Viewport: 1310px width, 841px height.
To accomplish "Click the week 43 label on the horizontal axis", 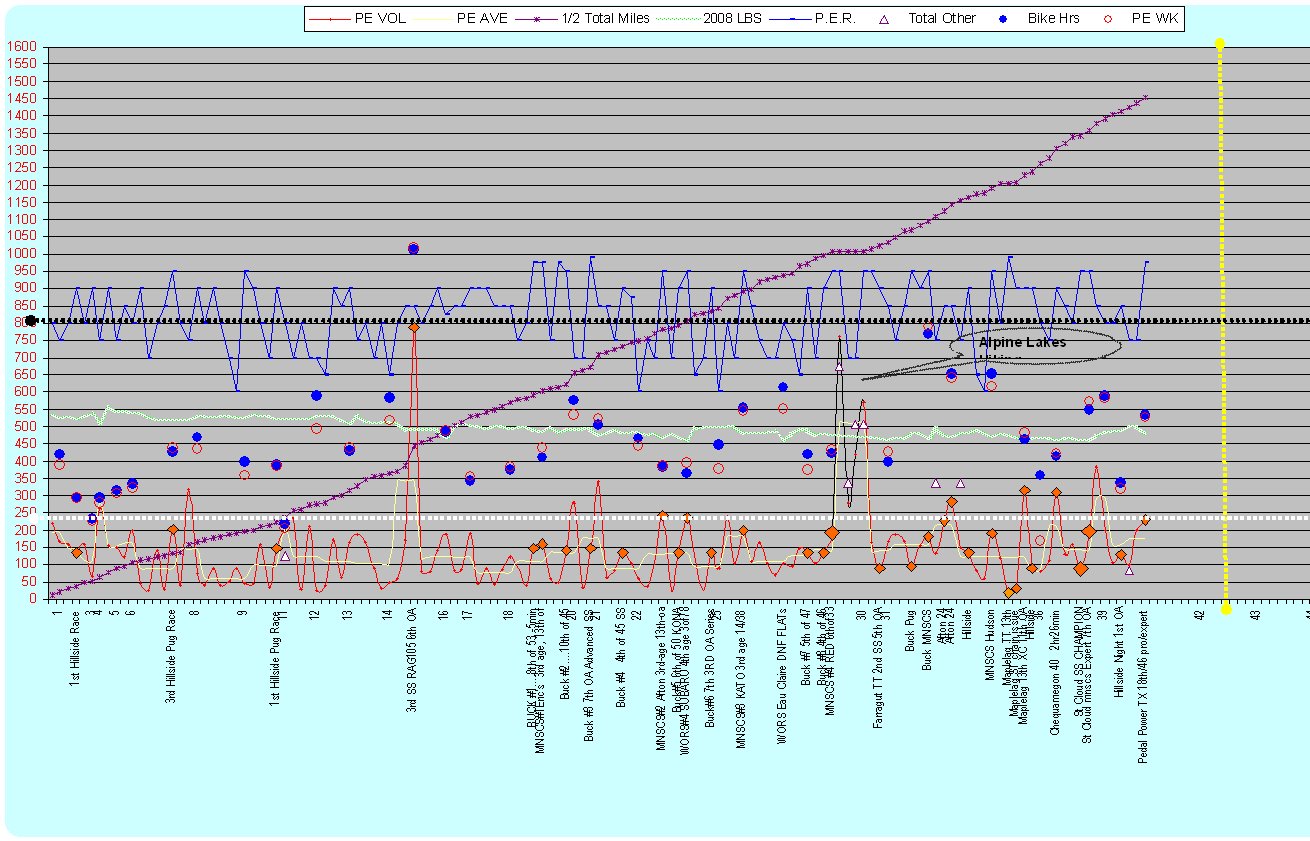I will point(1256,614).
